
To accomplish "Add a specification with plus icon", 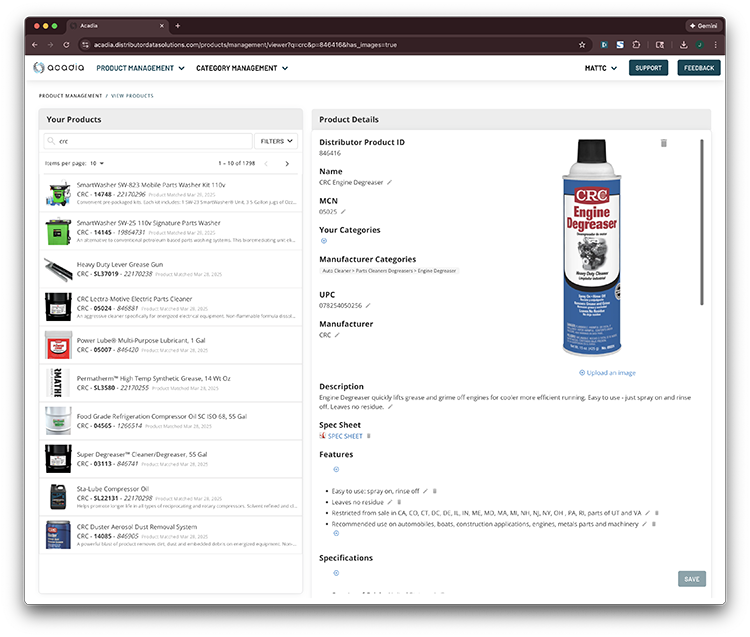I will 336,572.
